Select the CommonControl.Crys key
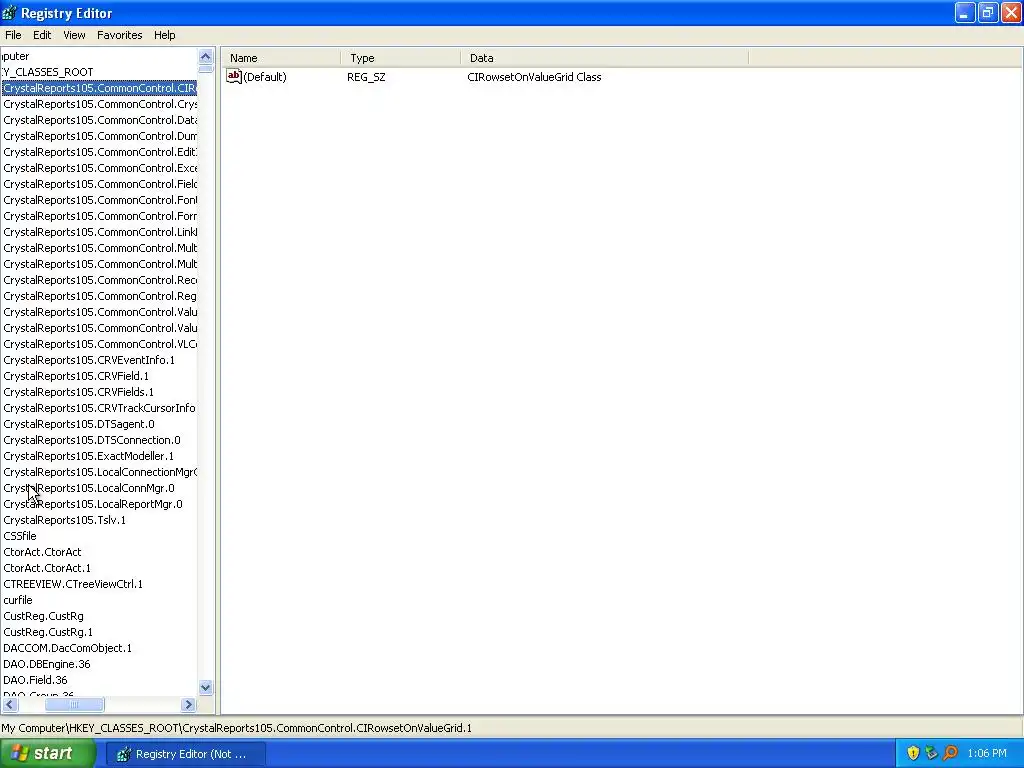The width and height of the screenshot is (1024, 768). [99, 104]
